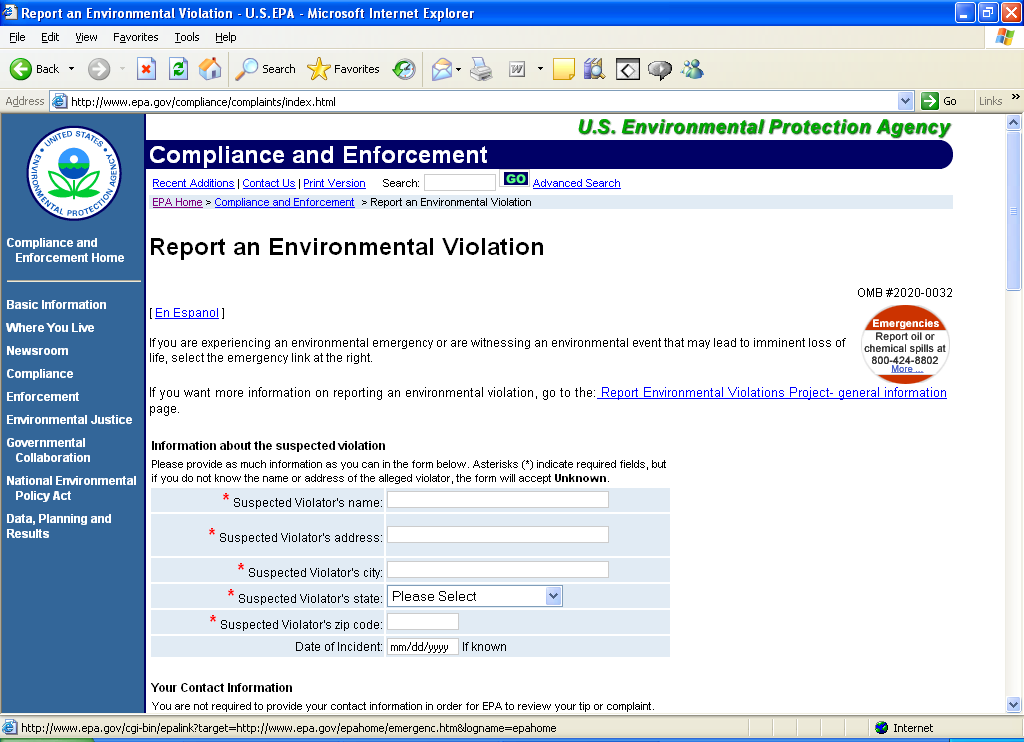Open Newsroom sidebar link
The width and height of the screenshot is (1024, 742).
click(x=37, y=350)
